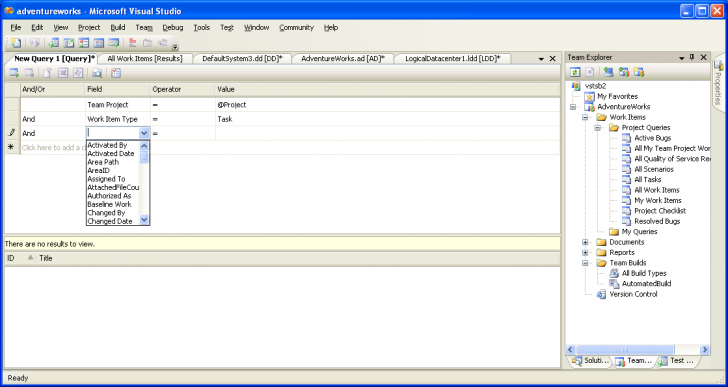728x387 pixels.
Task: Click the pin auto-hide icon in Team Explorer
Action: point(692,58)
